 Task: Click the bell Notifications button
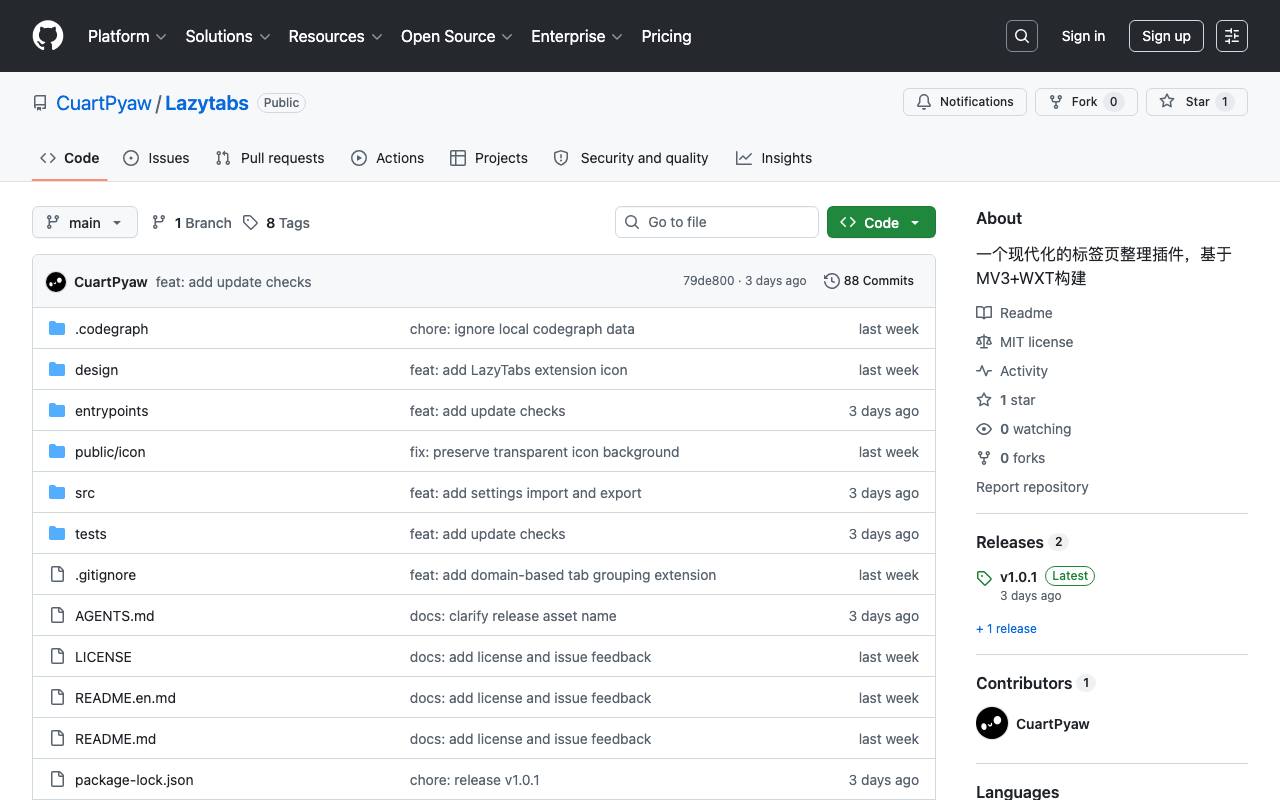tap(965, 102)
